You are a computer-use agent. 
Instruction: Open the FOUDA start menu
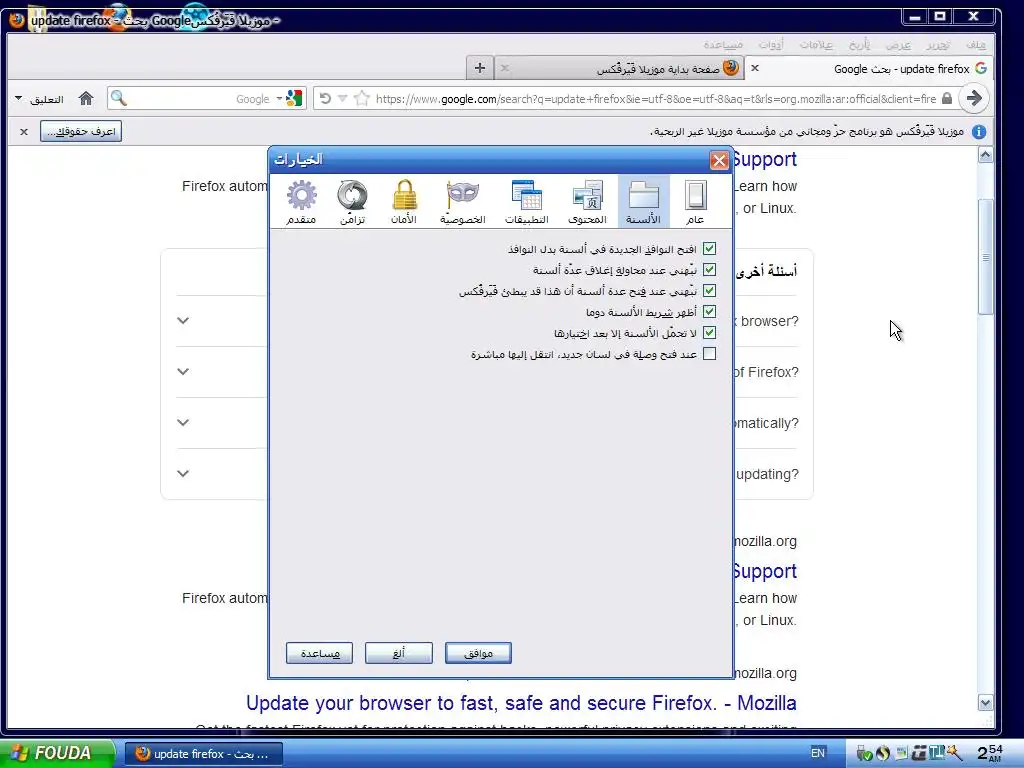56,753
